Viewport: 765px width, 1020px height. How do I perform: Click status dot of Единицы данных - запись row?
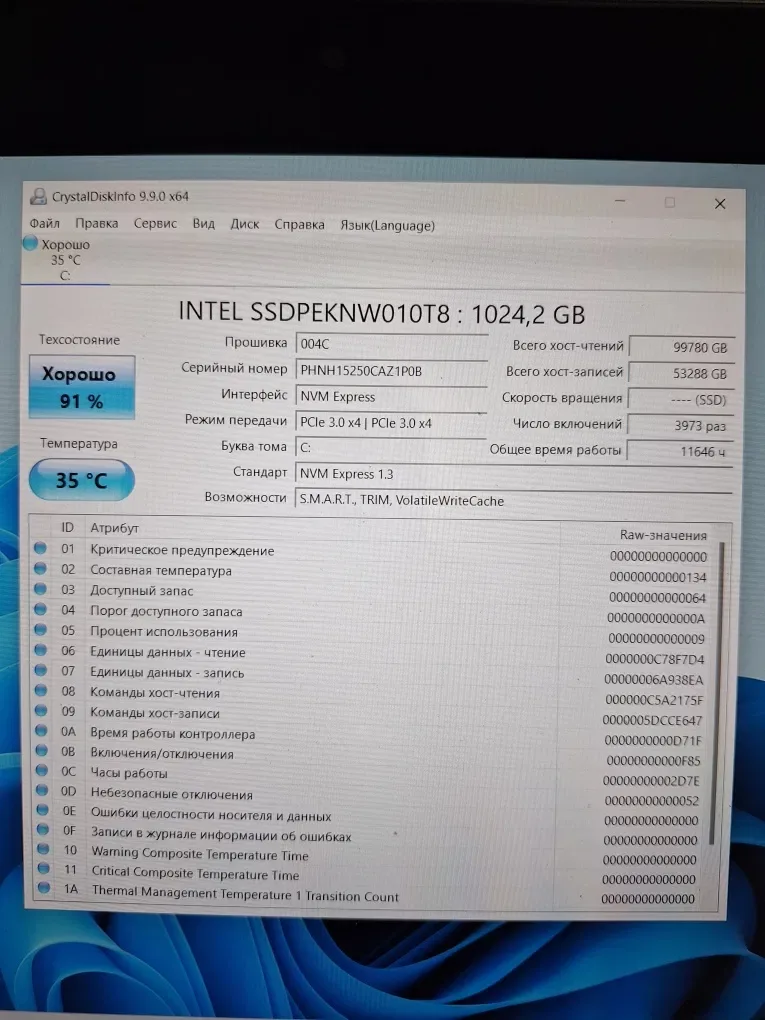(x=40, y=669)
